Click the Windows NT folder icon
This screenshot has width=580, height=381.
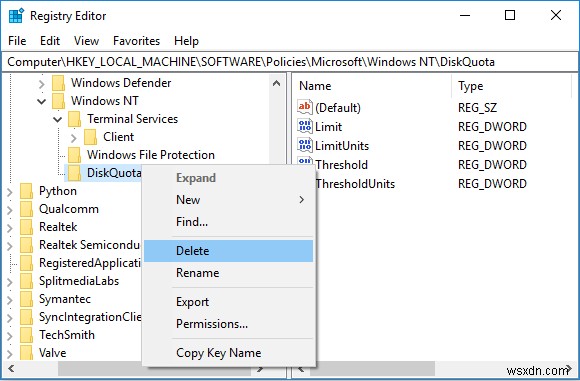[58, 101]
